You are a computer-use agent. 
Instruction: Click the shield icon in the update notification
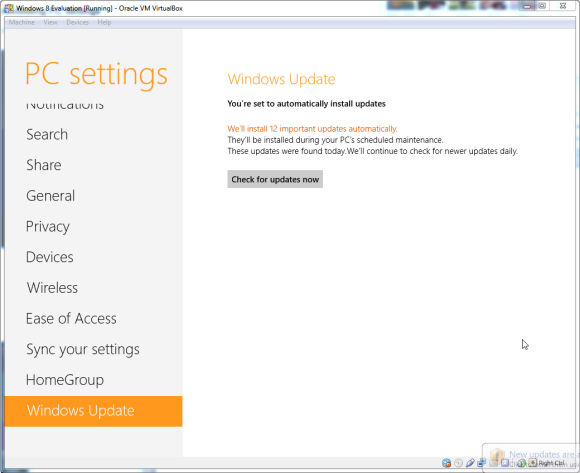(497, 457)
